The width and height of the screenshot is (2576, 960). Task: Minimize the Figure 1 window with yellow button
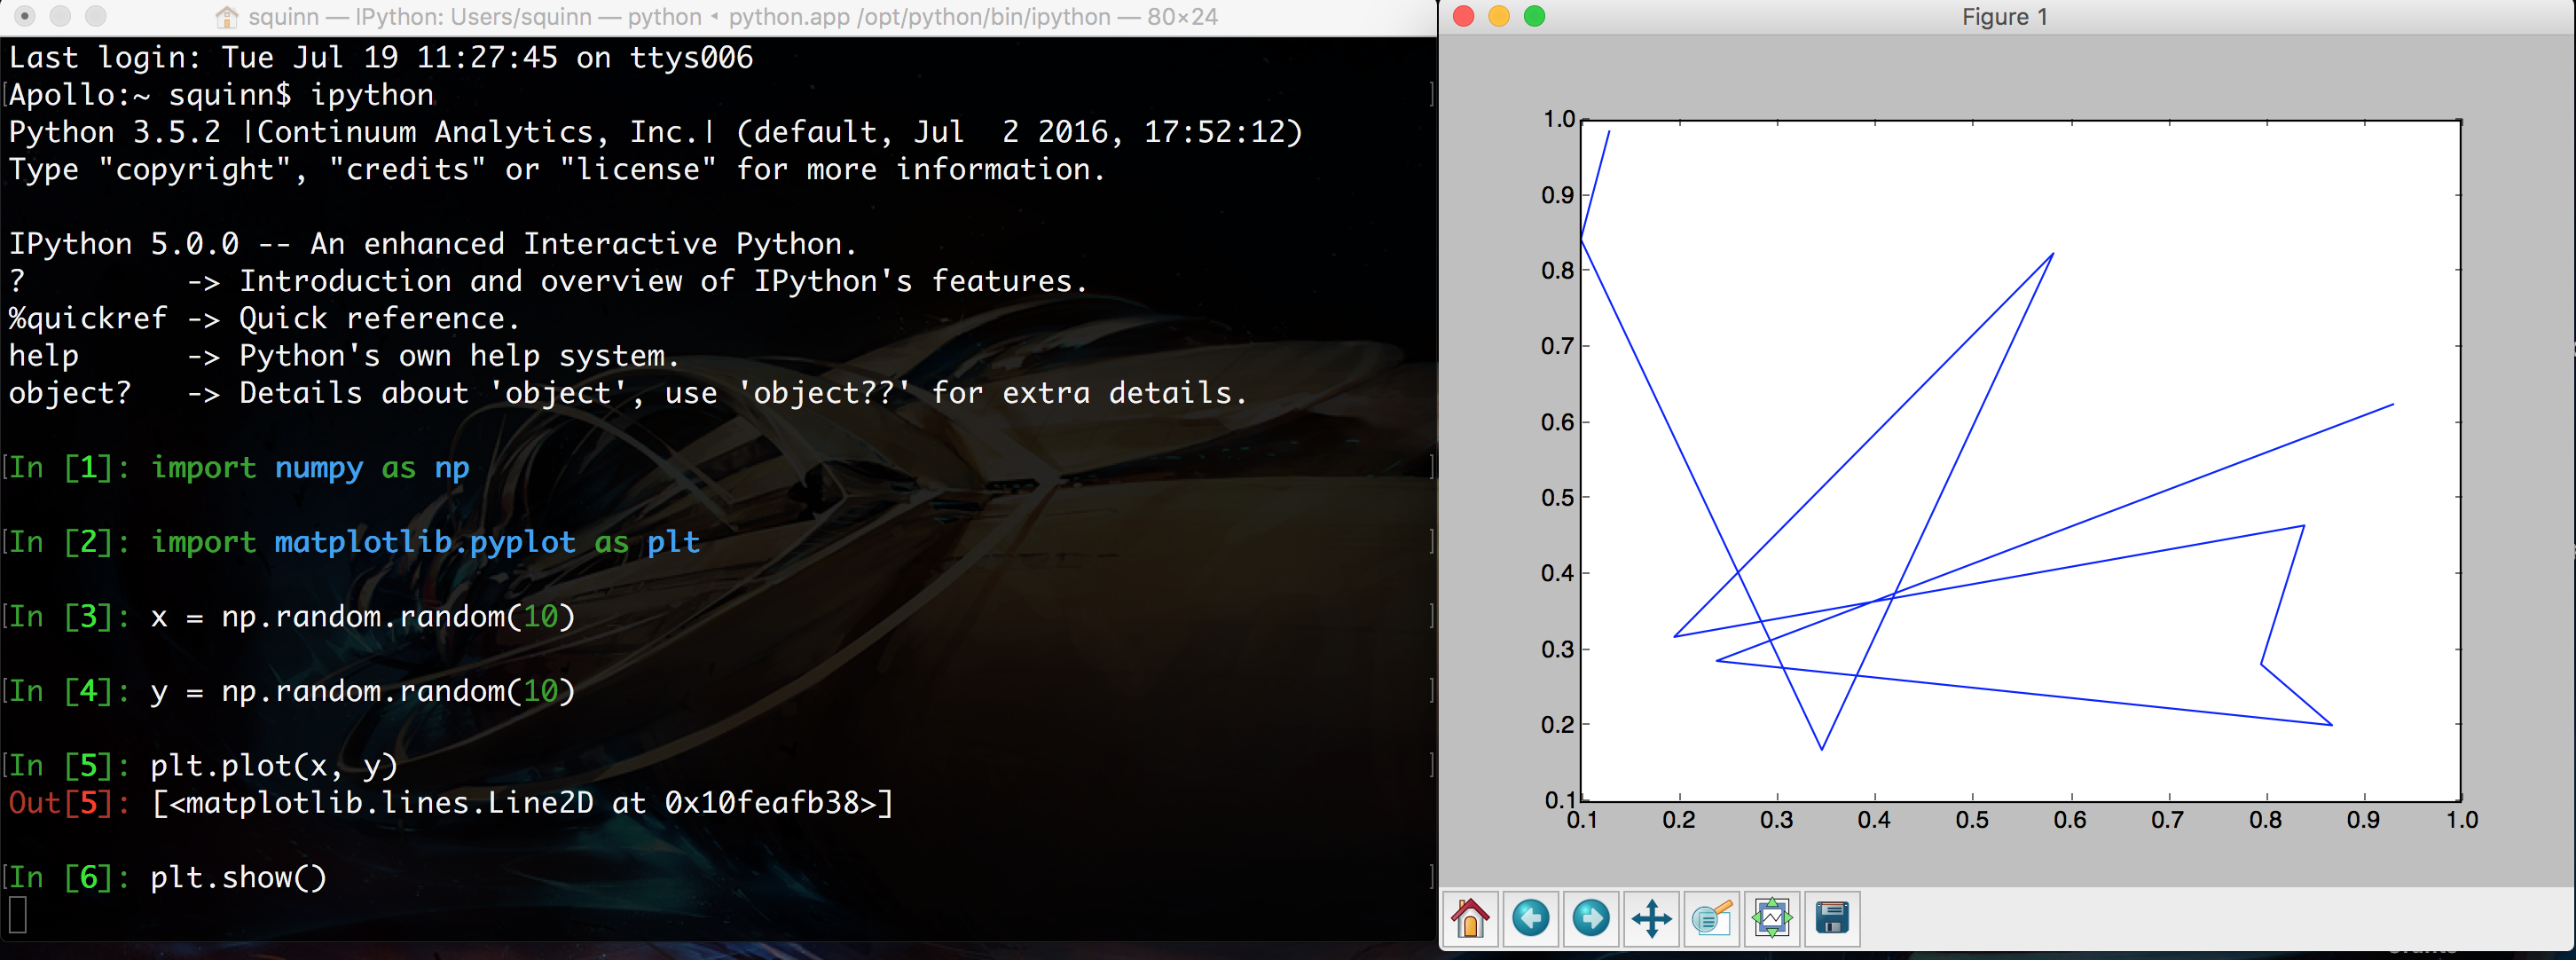[1498, 16]
